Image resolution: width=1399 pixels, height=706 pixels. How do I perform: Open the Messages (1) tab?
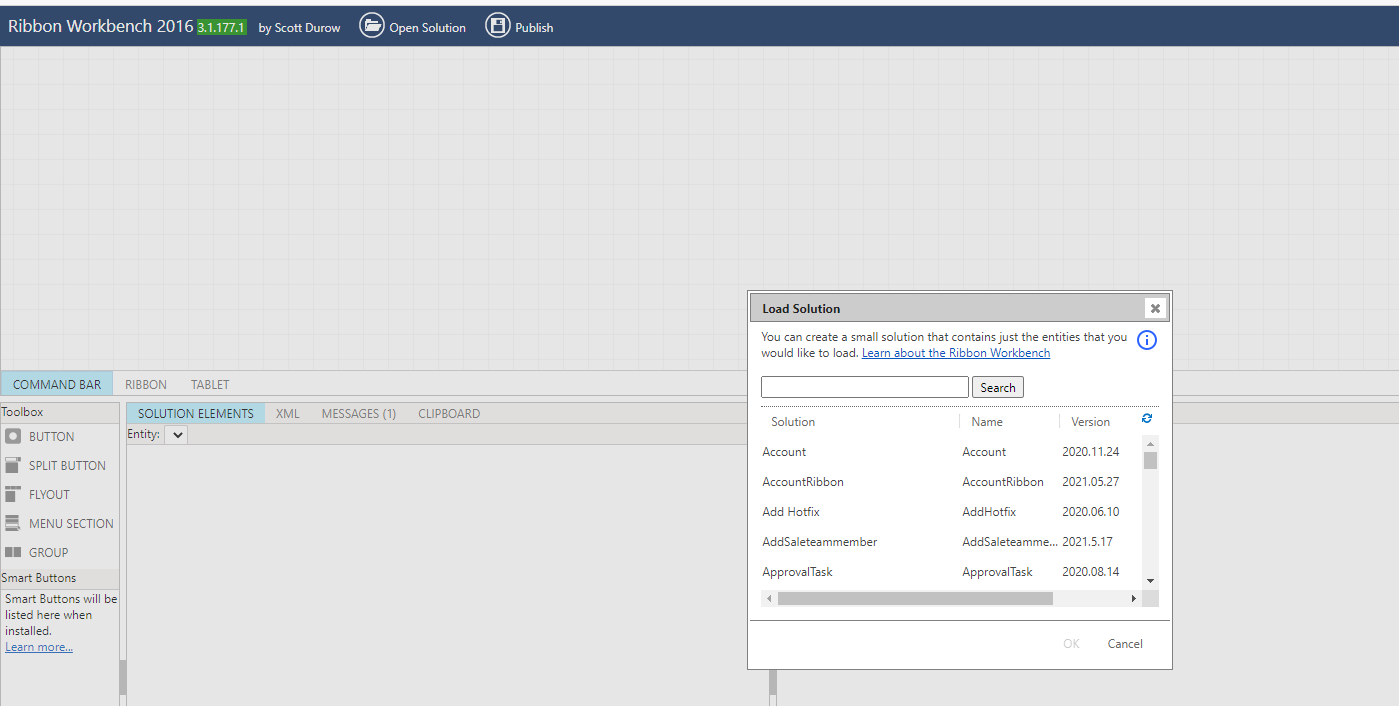coord(359,413)
